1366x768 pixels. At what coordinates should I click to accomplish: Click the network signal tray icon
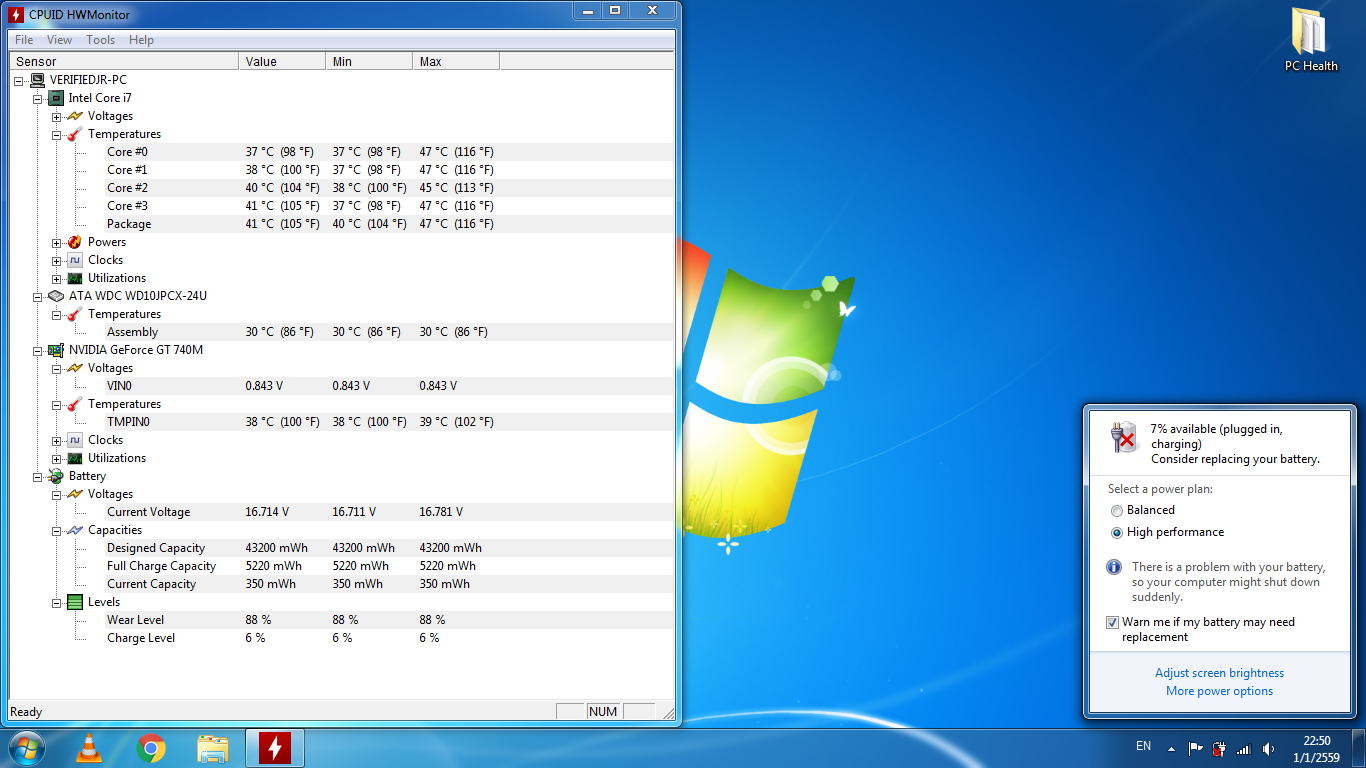point(1244,748)
